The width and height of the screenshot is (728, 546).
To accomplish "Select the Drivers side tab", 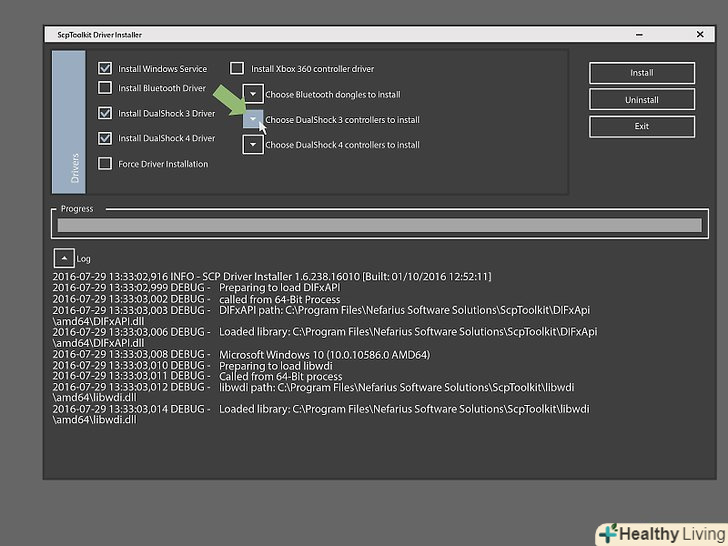I will pyautogui.click(x=69, y=122).
